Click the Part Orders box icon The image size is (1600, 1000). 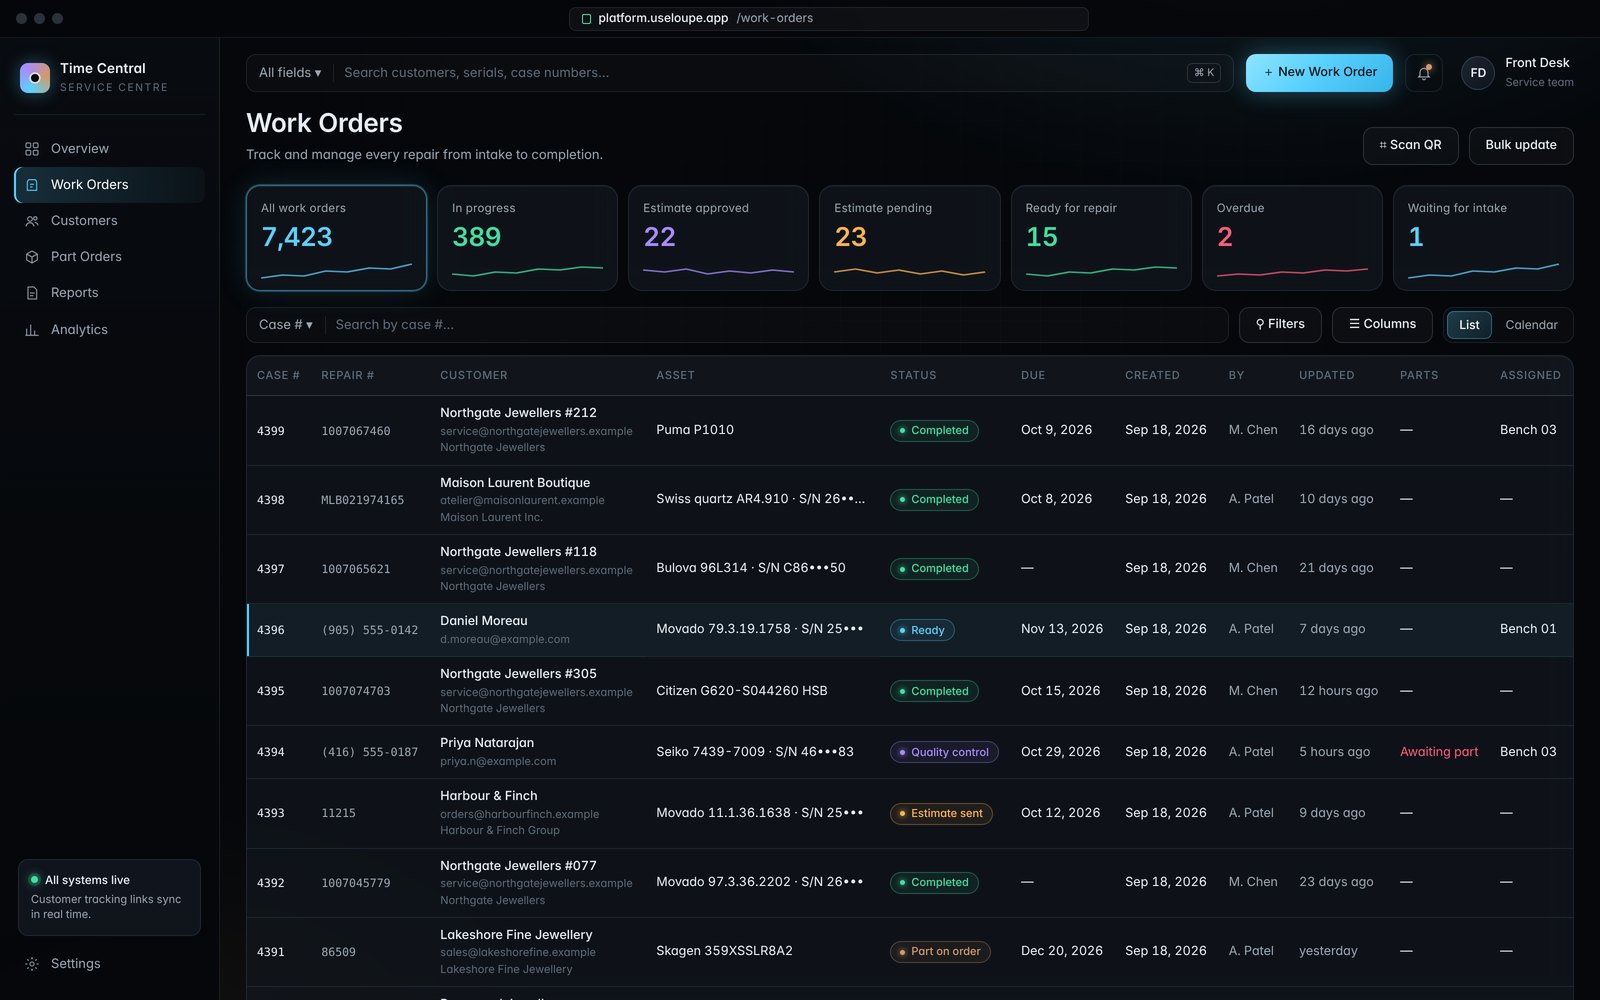(x=32, y=257)
